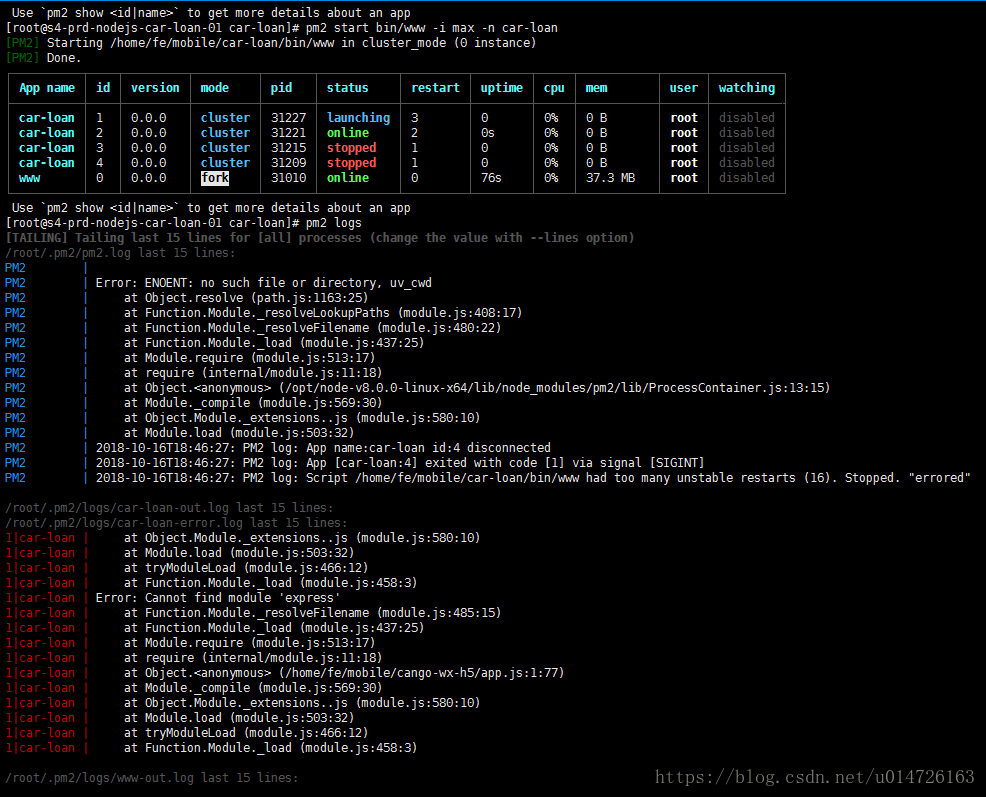Click the 'watching' column header

(x=746, y=88)
